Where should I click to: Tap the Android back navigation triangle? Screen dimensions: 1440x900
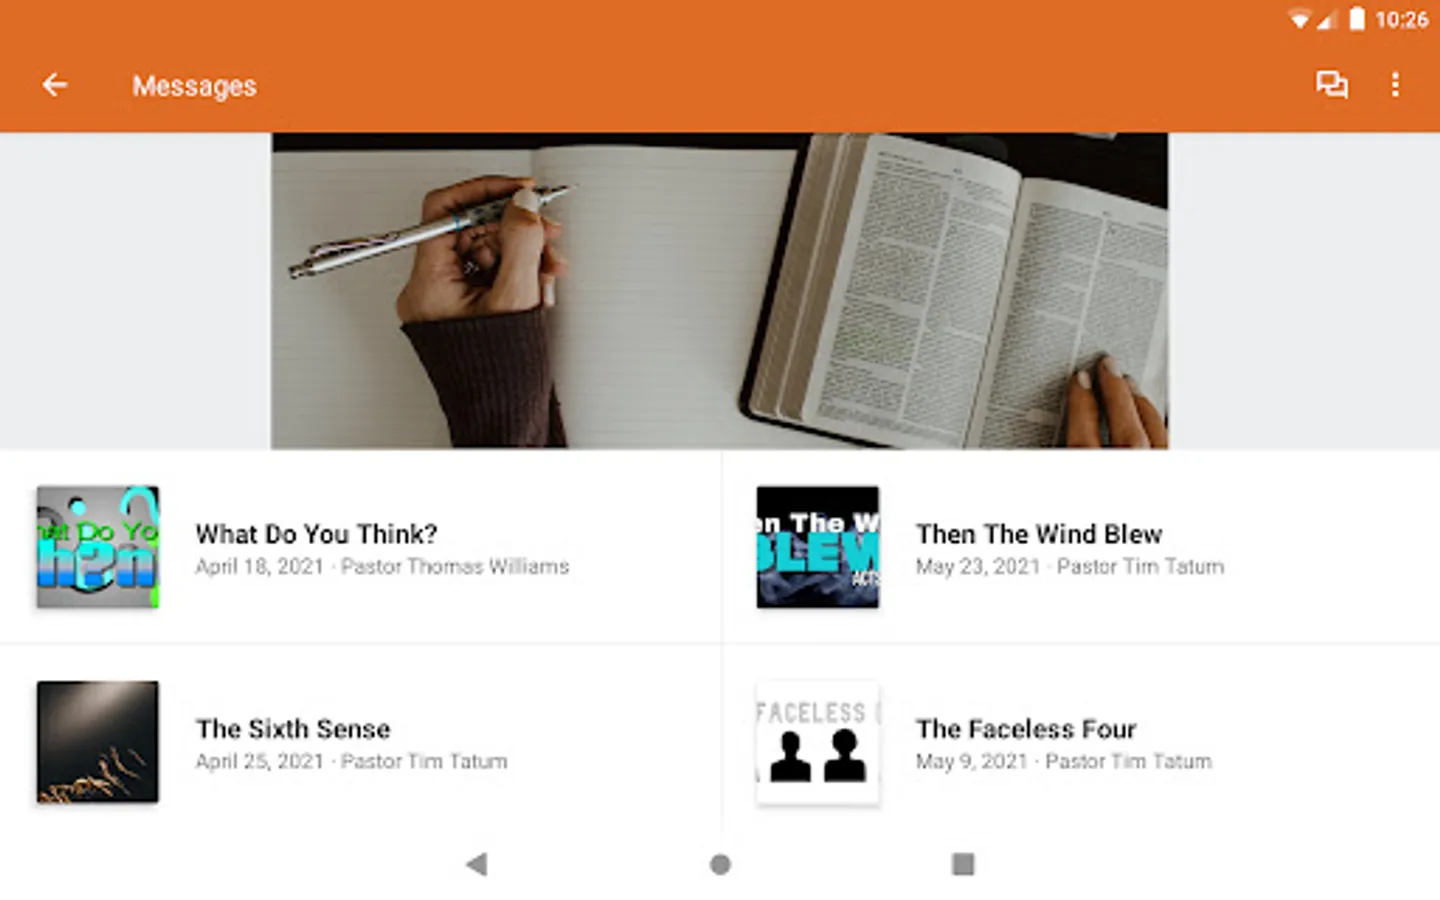(x=477, y=864)
